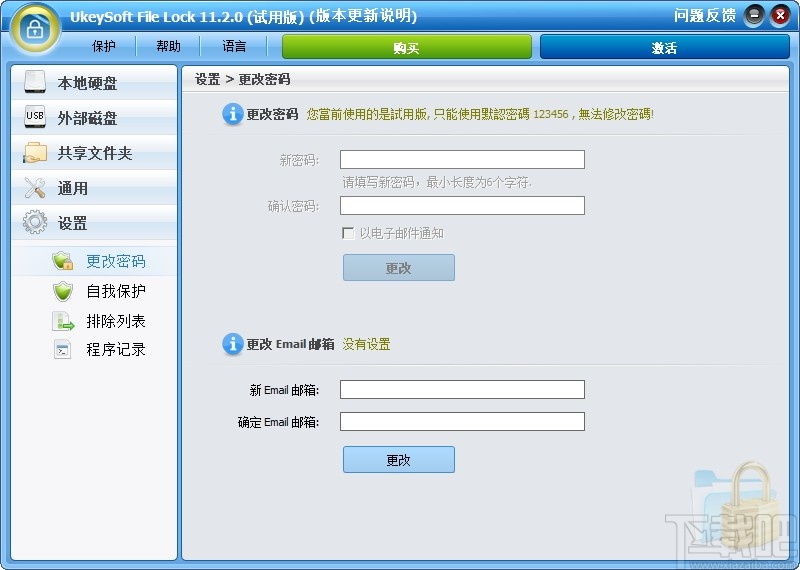The width and height of the screenshot is (800, 570).
Task: Click the 确认密码 input field
Action: (x=462, y=206)
